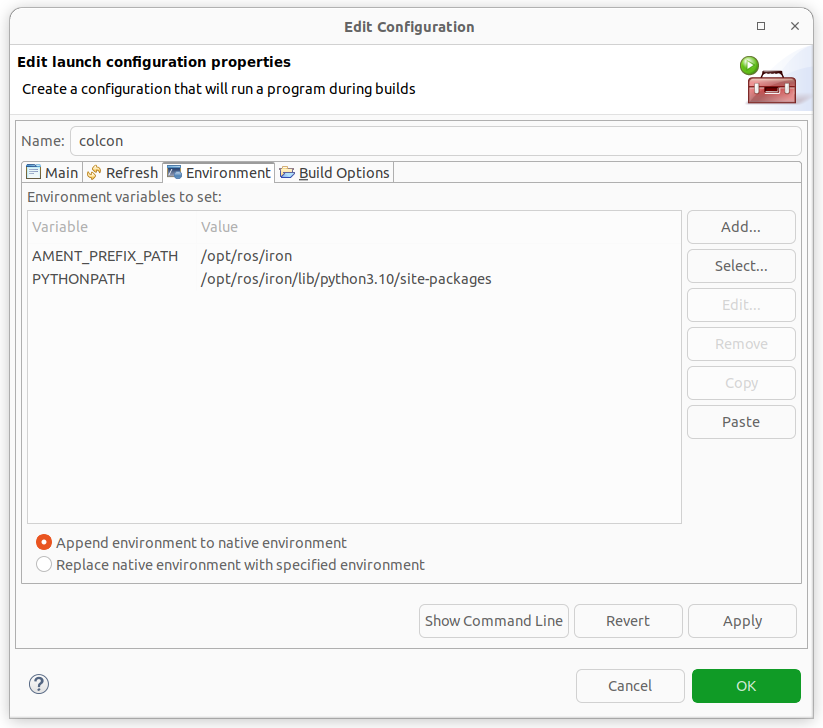The height and width of the screenshot is (728, 823).
Task: Click the Refresh tab's refresh icon
Action: pos(96,172)
